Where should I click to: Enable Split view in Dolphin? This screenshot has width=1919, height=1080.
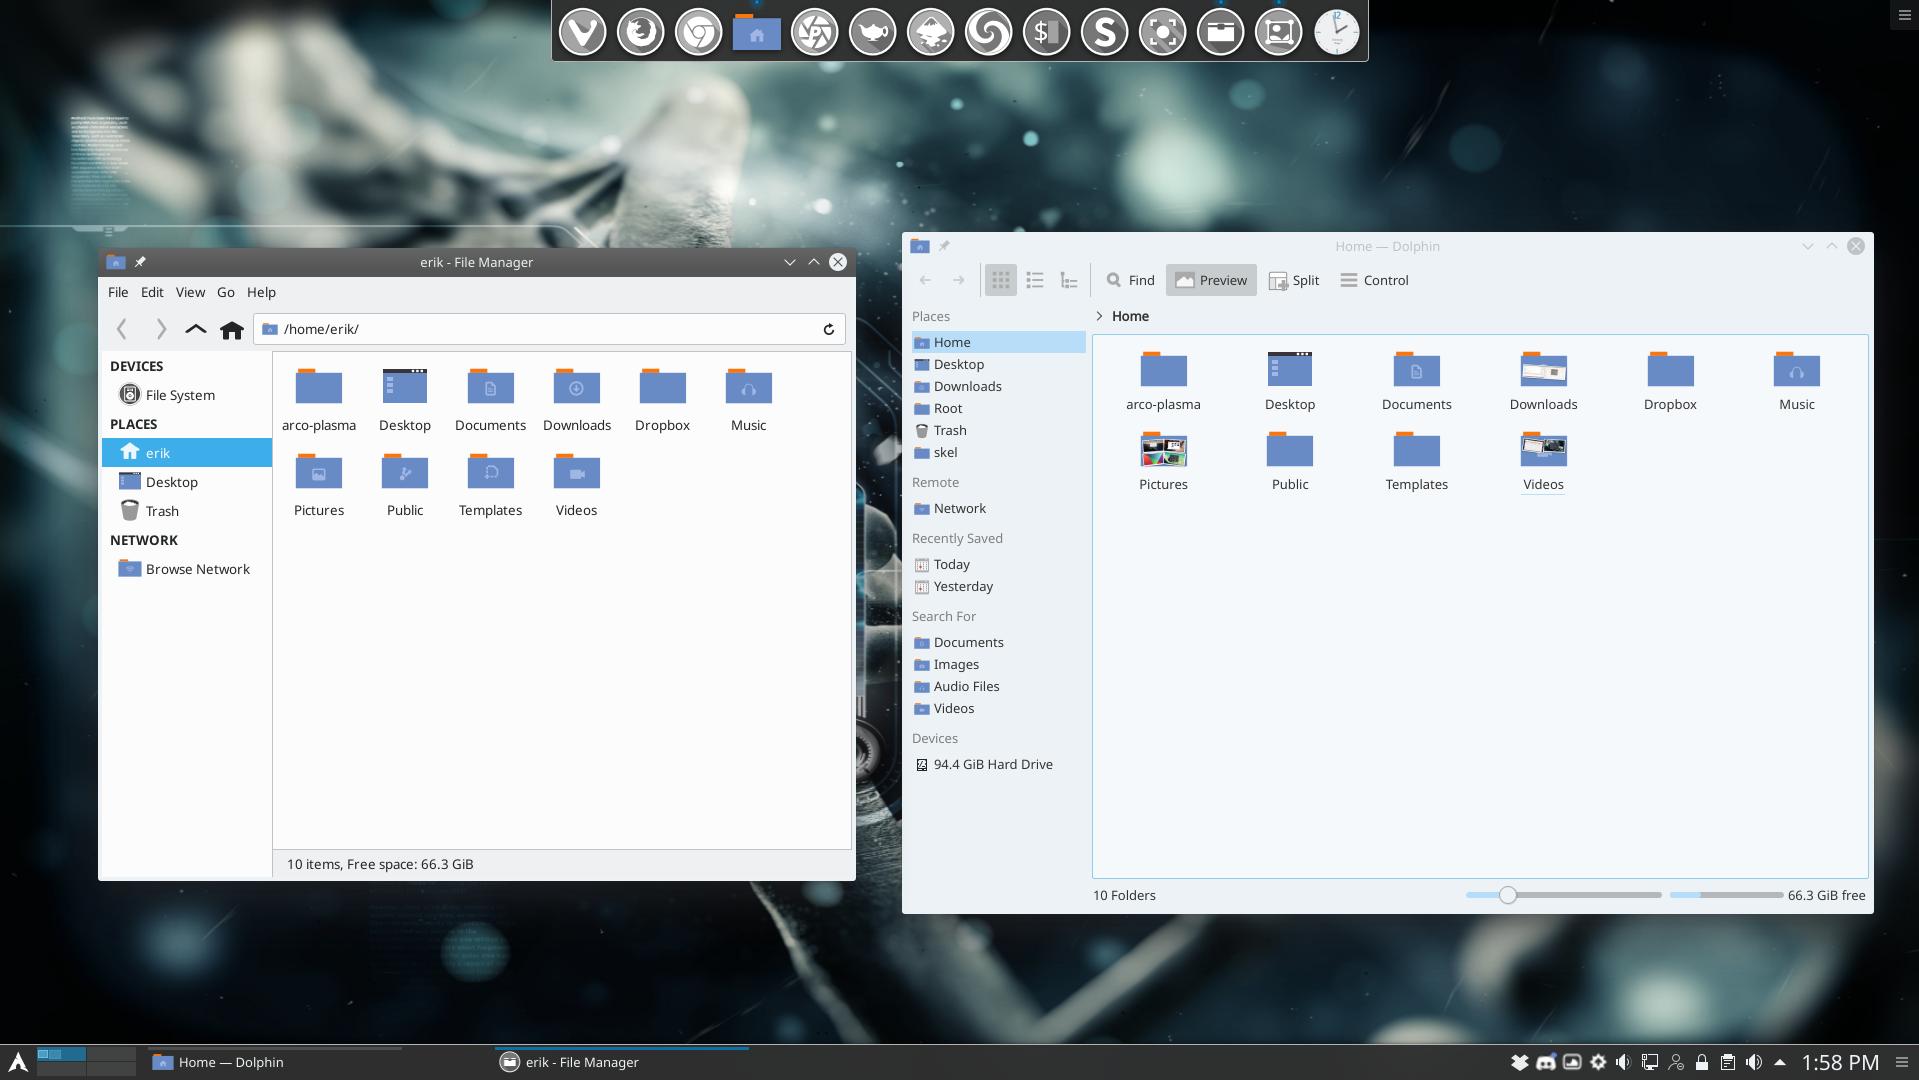(x=1293, y=280)
